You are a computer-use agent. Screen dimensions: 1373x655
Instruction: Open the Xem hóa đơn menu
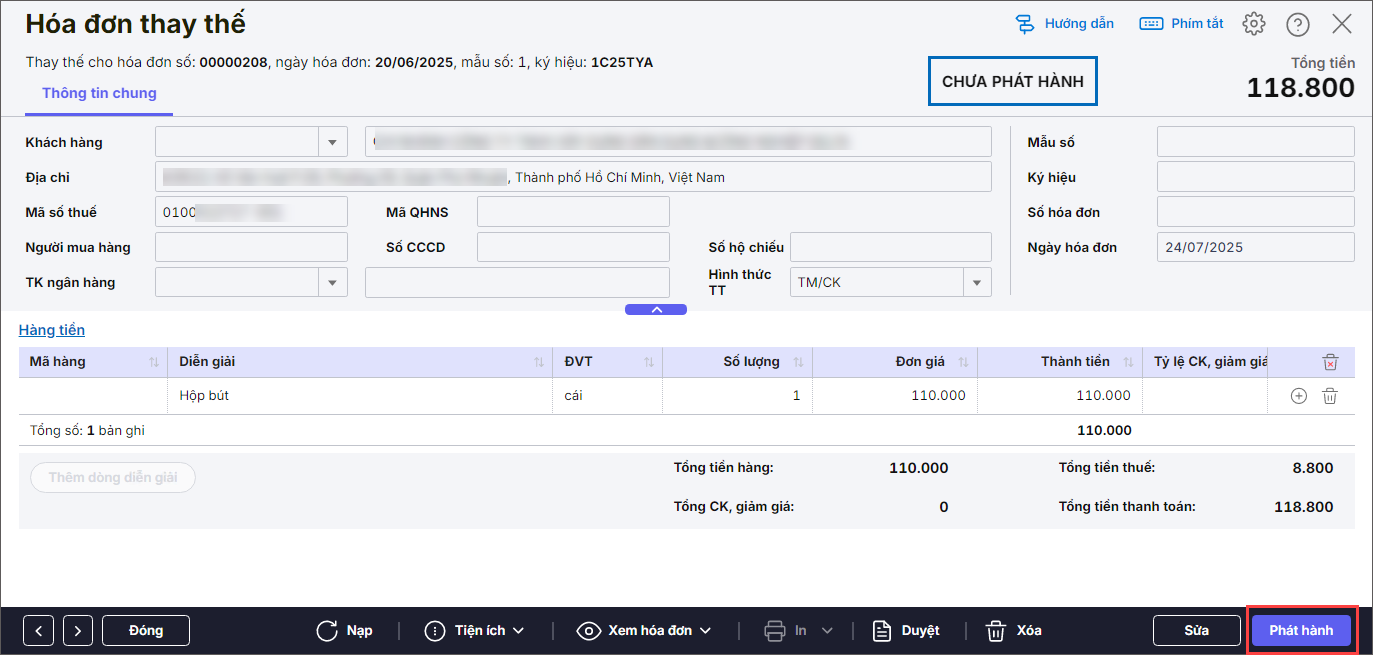coord(644,631)
